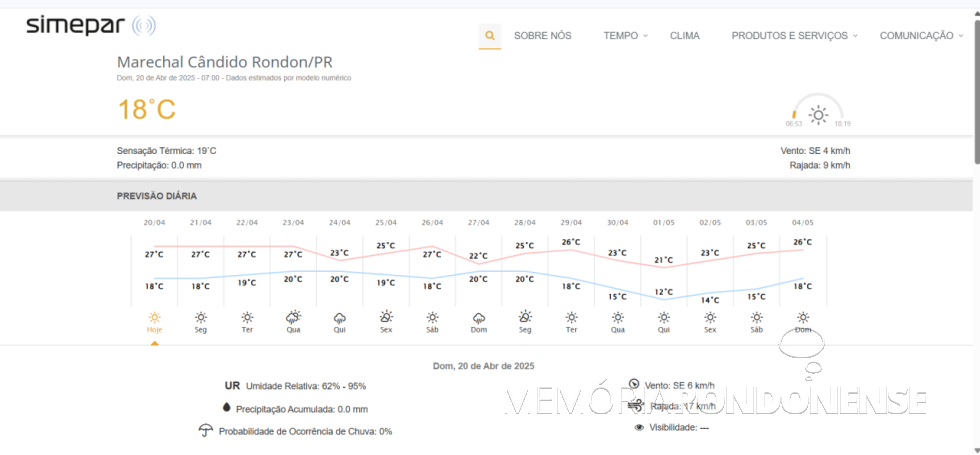The height and width of the screenshot is (455, 980).
Task: Open the SOBRE NÓS menu item
Action: click(x=542, y=36)
